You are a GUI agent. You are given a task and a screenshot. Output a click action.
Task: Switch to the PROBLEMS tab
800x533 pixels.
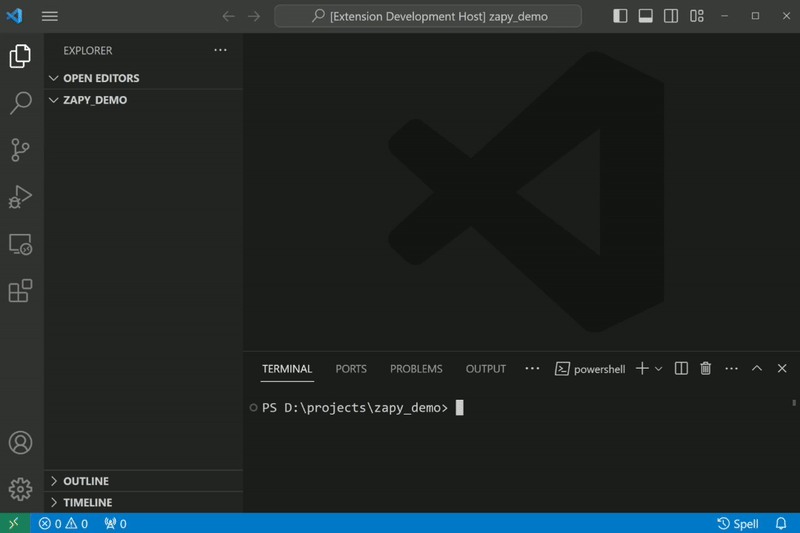click(x=416, y=369)
